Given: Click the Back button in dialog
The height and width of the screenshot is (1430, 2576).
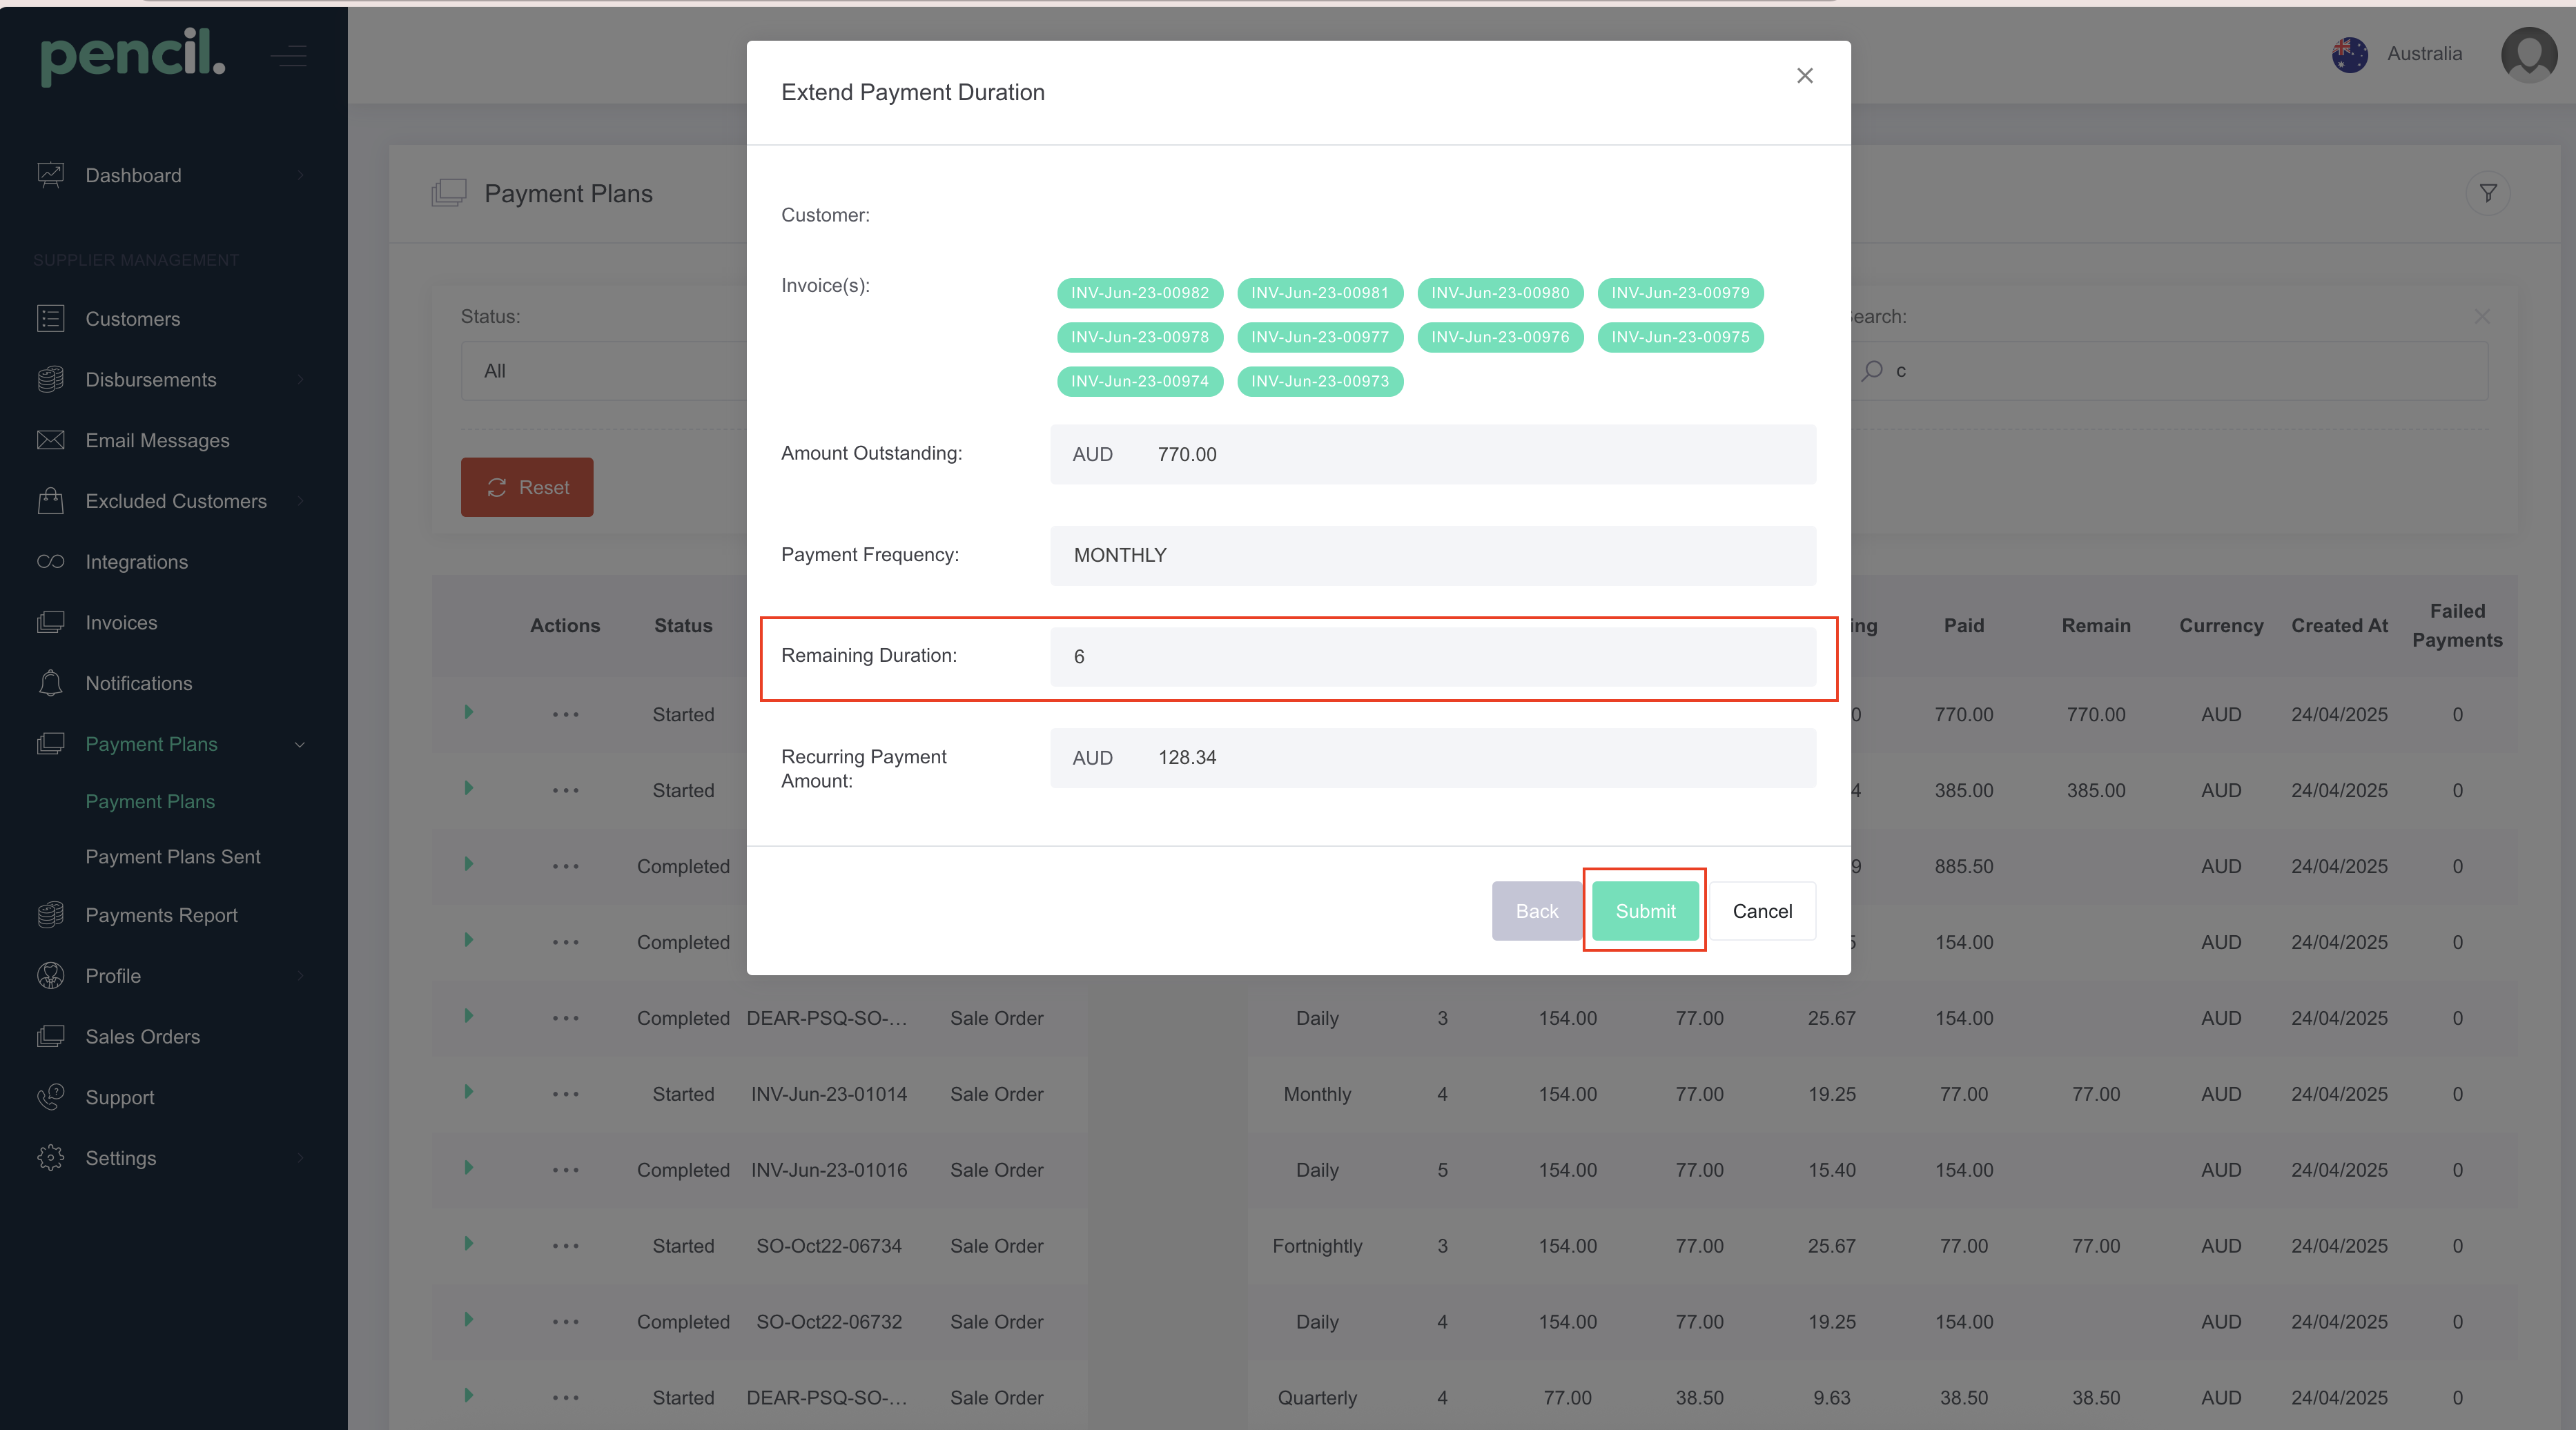Looking at the screenshot, I should 1536,911.
